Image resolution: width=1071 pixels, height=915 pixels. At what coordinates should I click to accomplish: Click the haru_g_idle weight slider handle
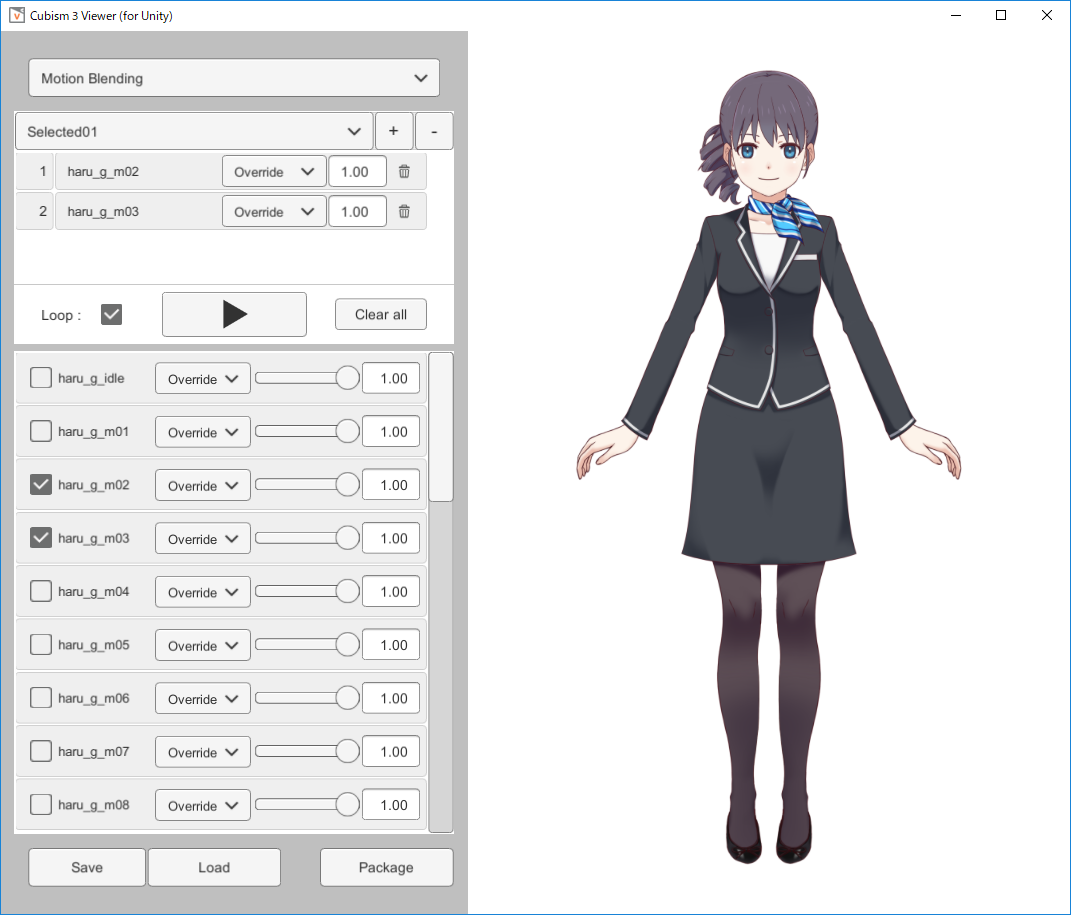[348, 378]
